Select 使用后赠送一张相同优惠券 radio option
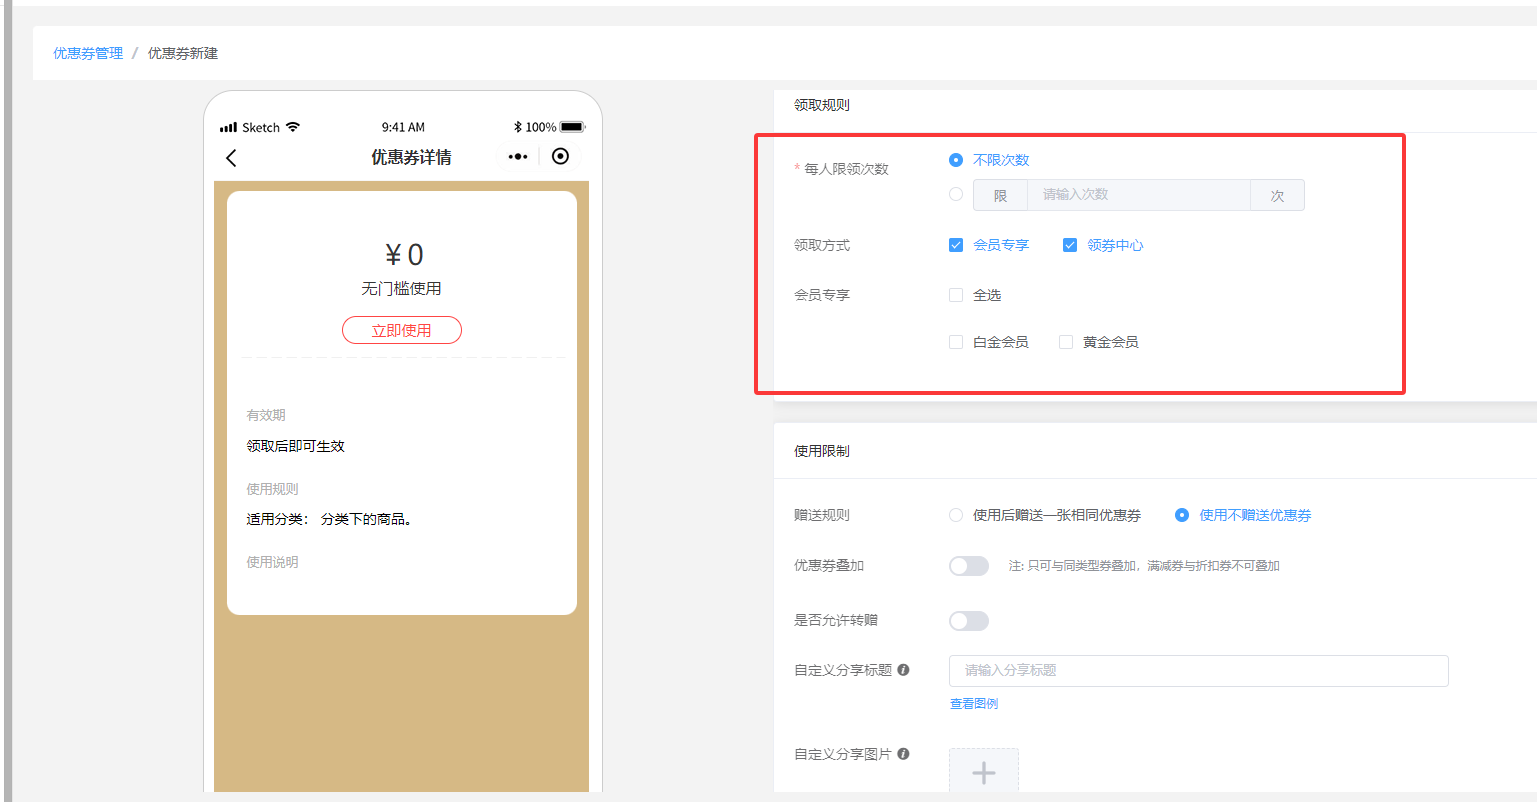The width and height of the screenshot is (1537, 802). (x=956, y=515)
